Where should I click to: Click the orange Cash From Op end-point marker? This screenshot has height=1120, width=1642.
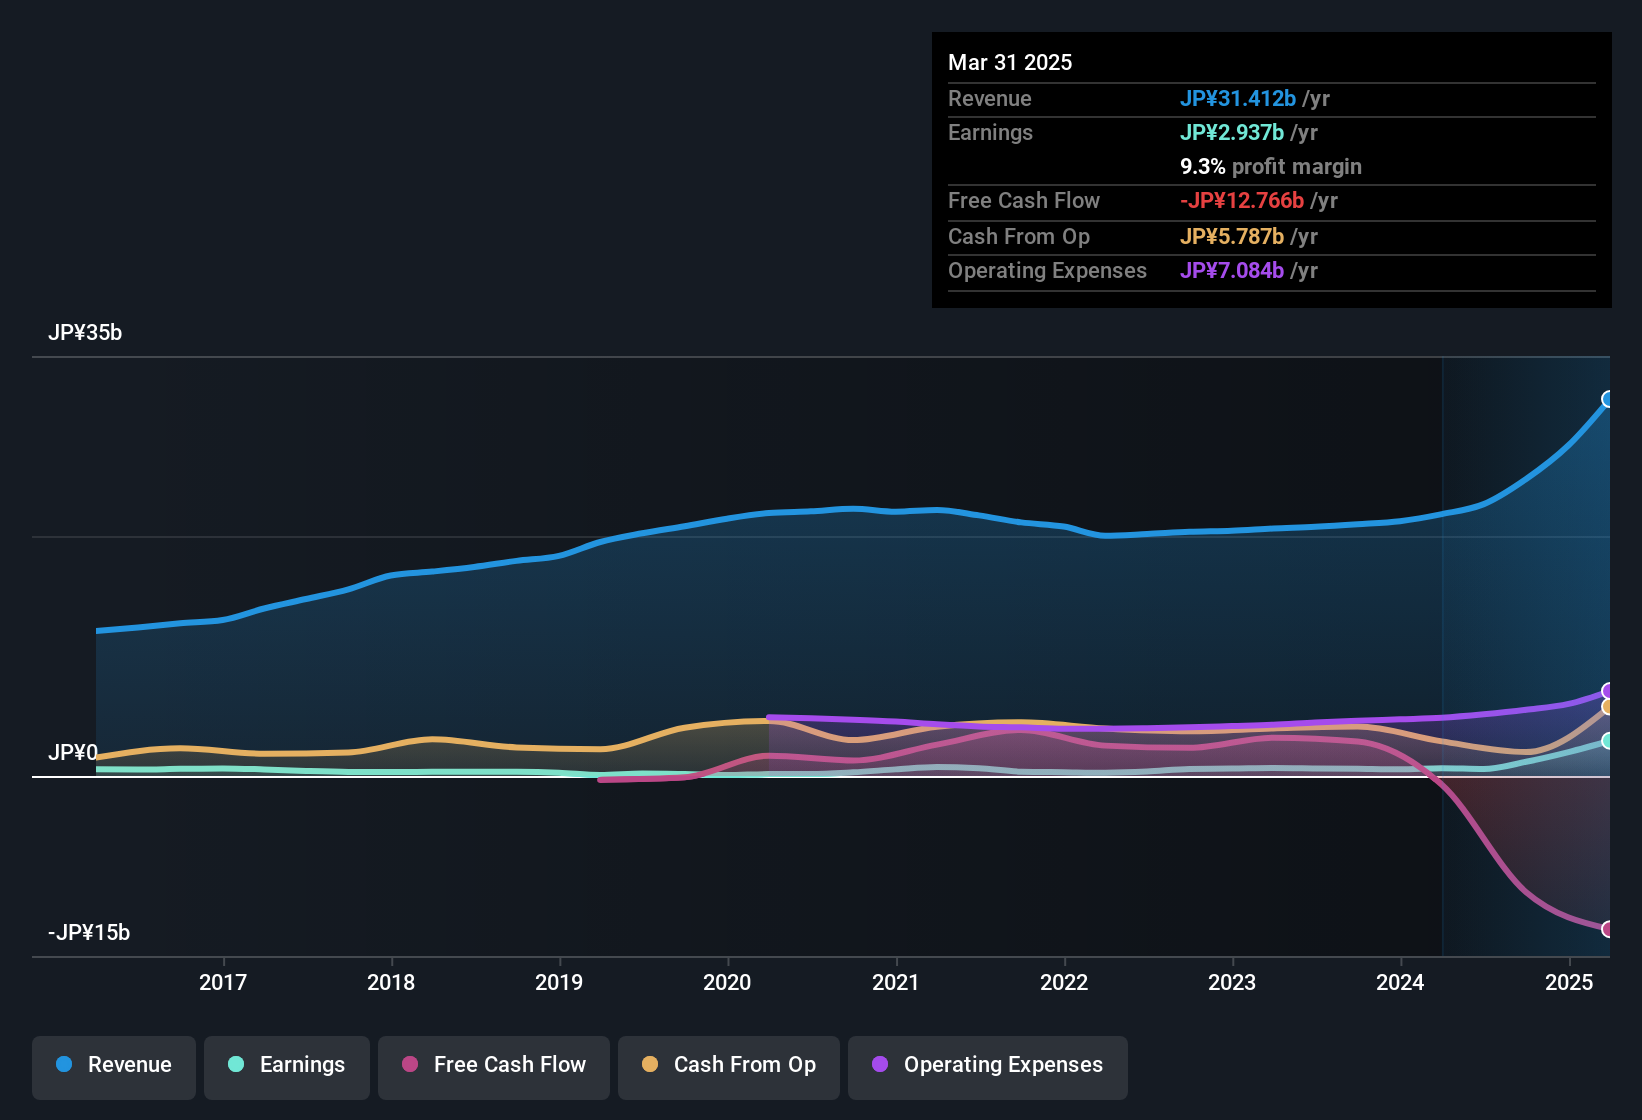[1608, 707]
